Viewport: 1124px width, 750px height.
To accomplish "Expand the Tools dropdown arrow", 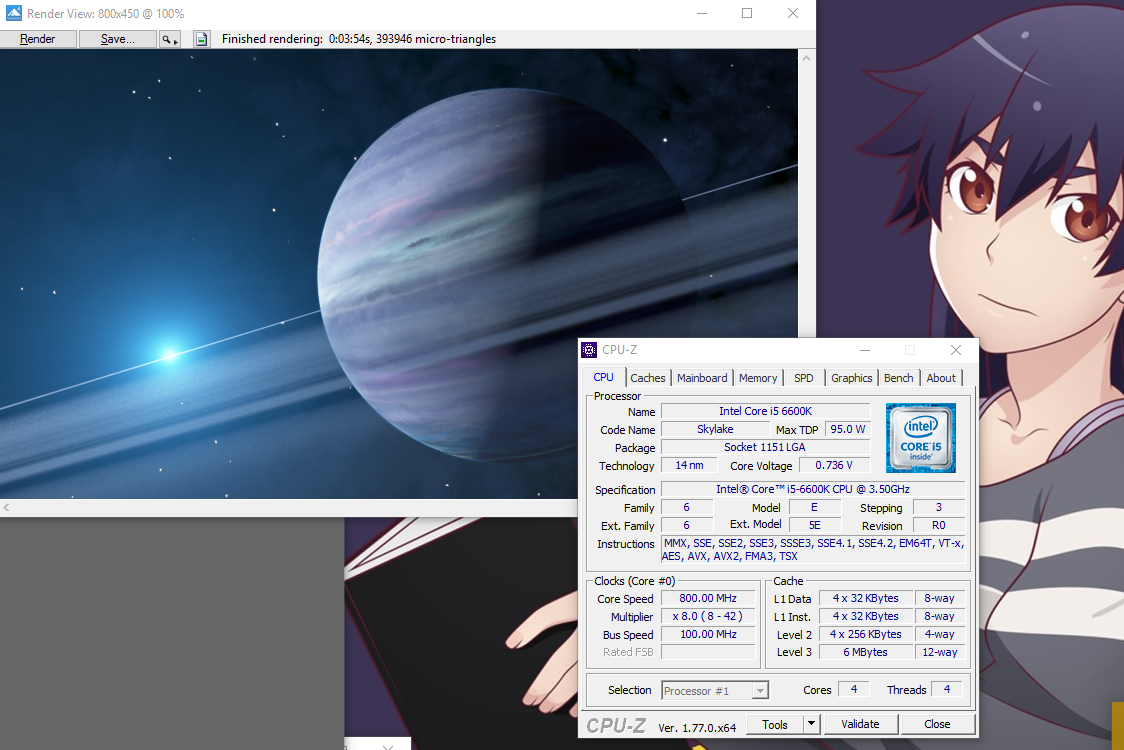I will (811, 724).
